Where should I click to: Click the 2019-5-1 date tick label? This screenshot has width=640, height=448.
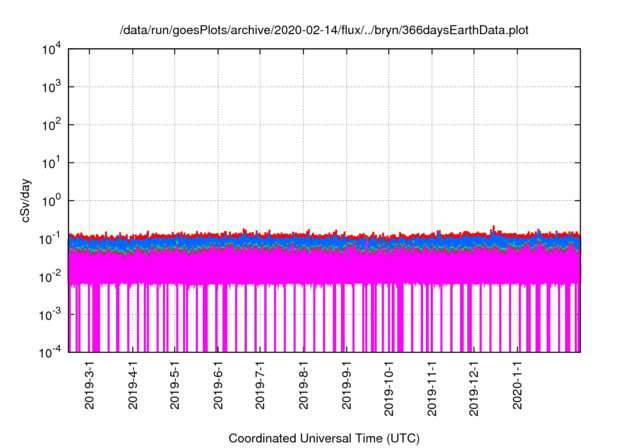pyautogui.click(x=175, y=384)
